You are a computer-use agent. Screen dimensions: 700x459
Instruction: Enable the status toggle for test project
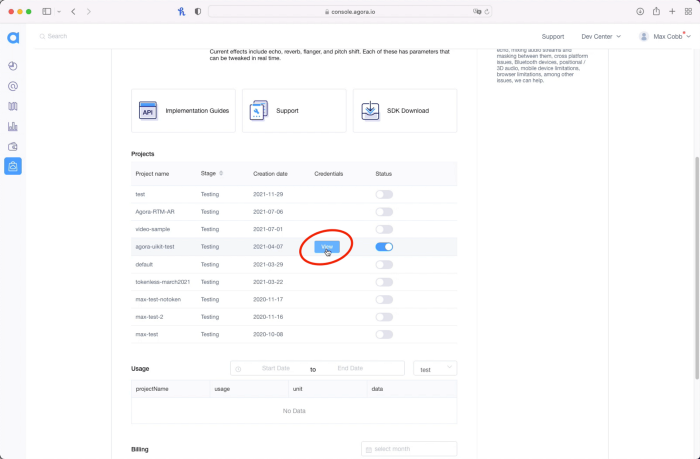[384, 194]
